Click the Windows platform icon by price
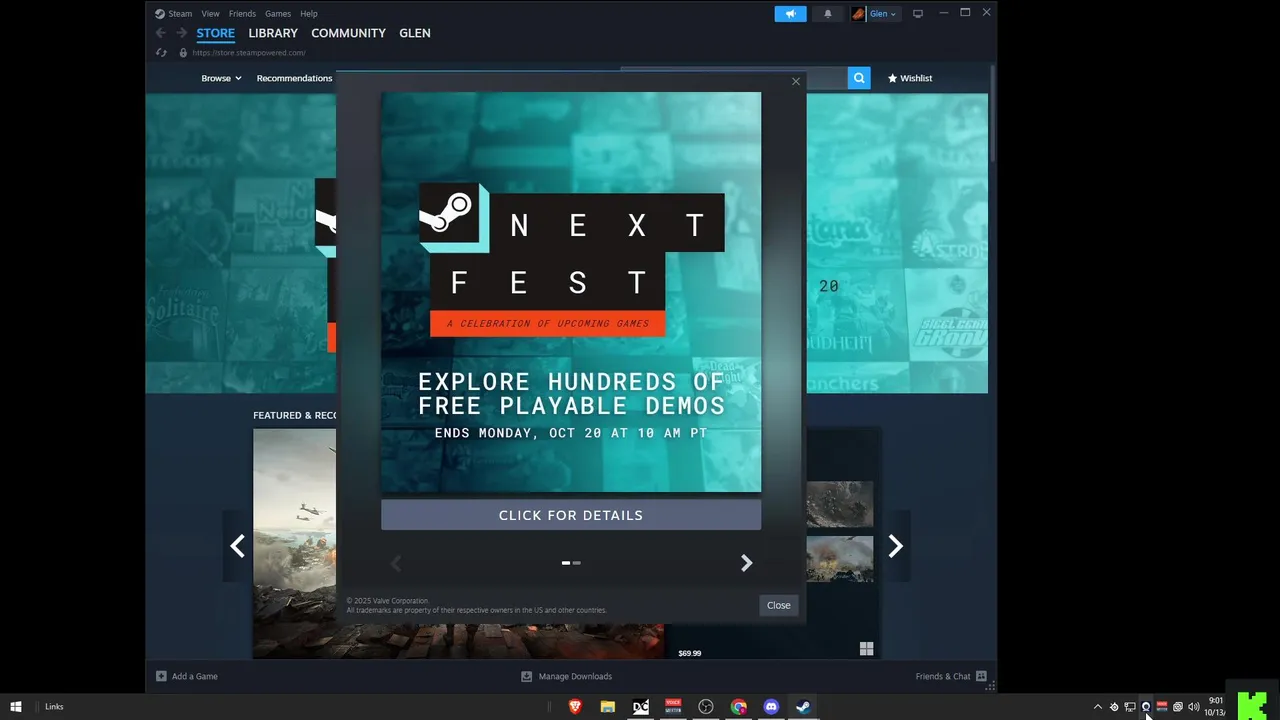This screenshot has height=720, width=1280. 866,649
